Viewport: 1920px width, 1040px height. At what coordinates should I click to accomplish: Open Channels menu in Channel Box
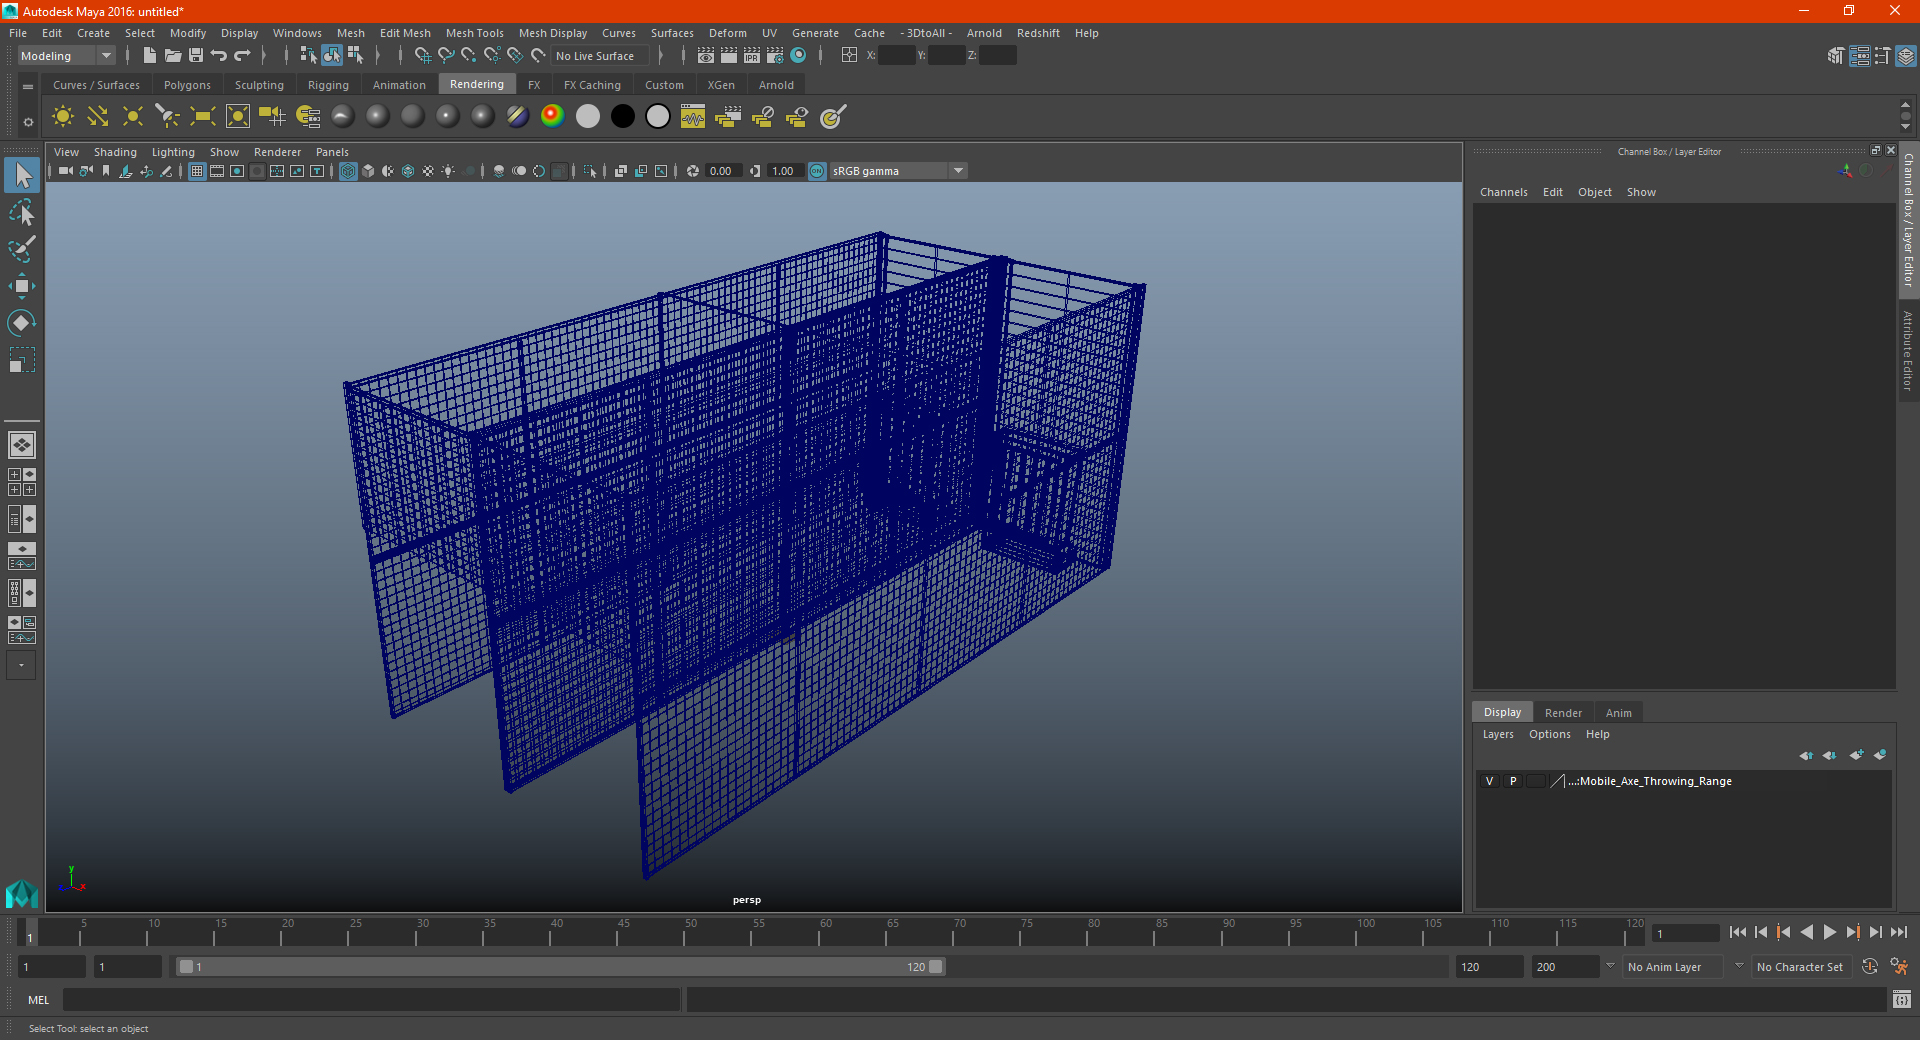coord(1504,192)
